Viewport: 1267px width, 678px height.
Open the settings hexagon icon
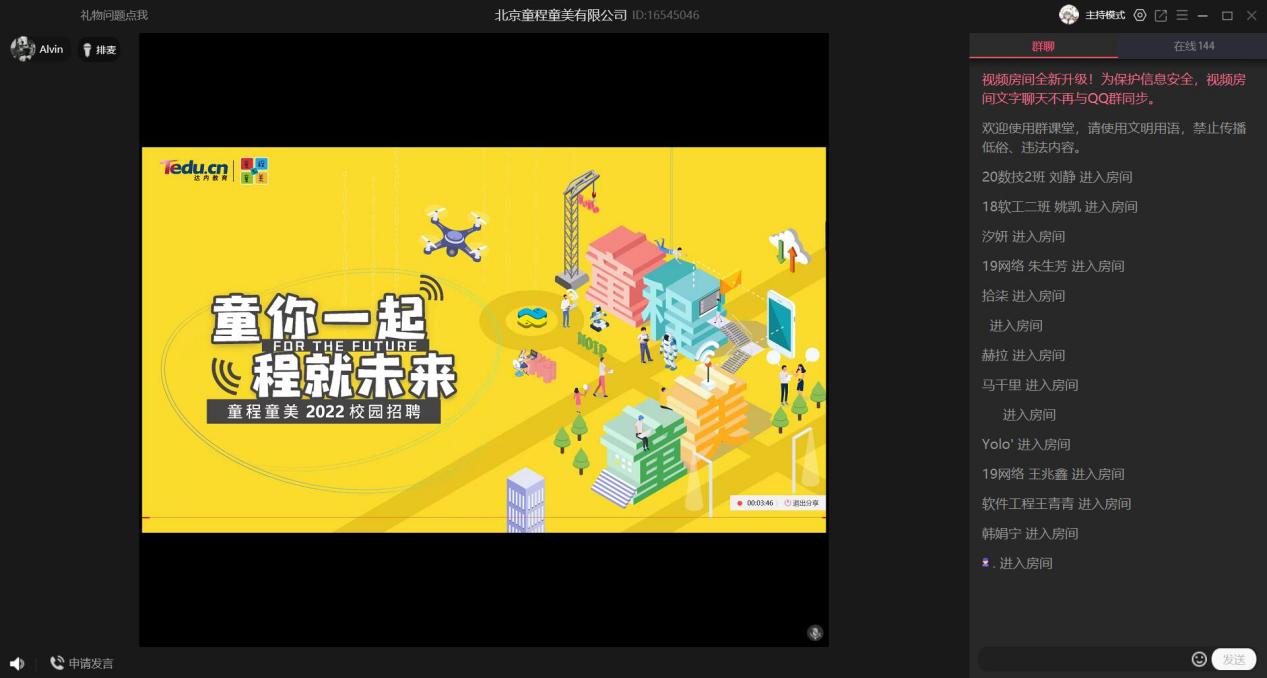1140,15
